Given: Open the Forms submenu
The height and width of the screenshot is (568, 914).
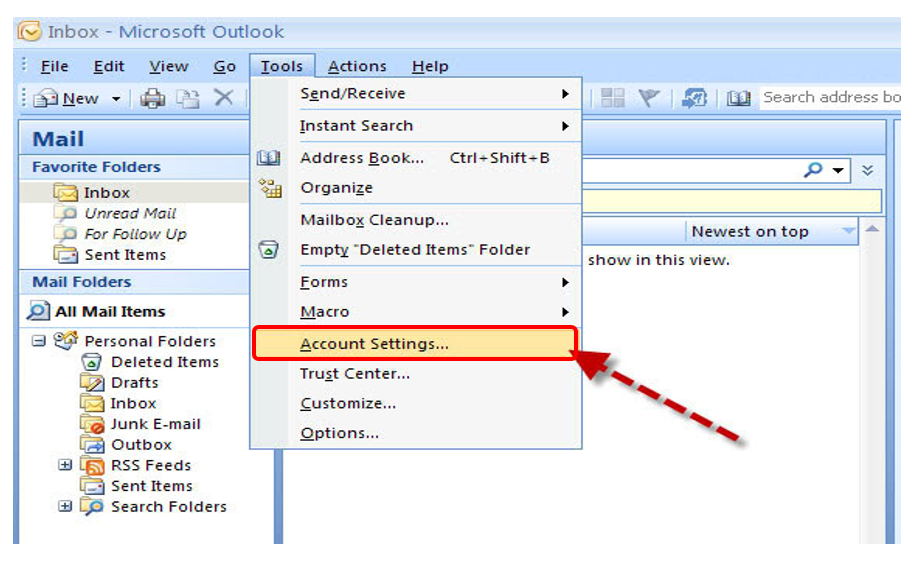Looking at the screenshot, I should (417, 282).
